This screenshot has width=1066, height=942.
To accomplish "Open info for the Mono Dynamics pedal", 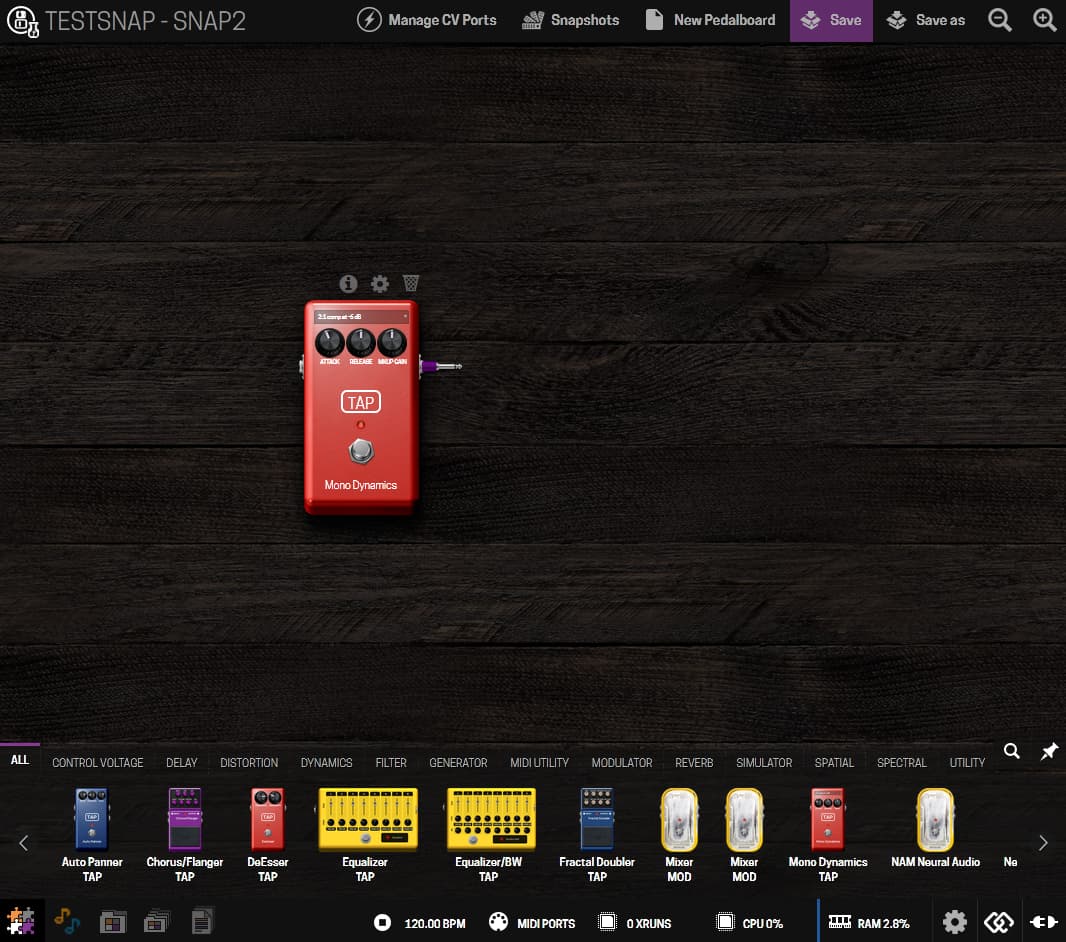I will [x=348, y=283].
